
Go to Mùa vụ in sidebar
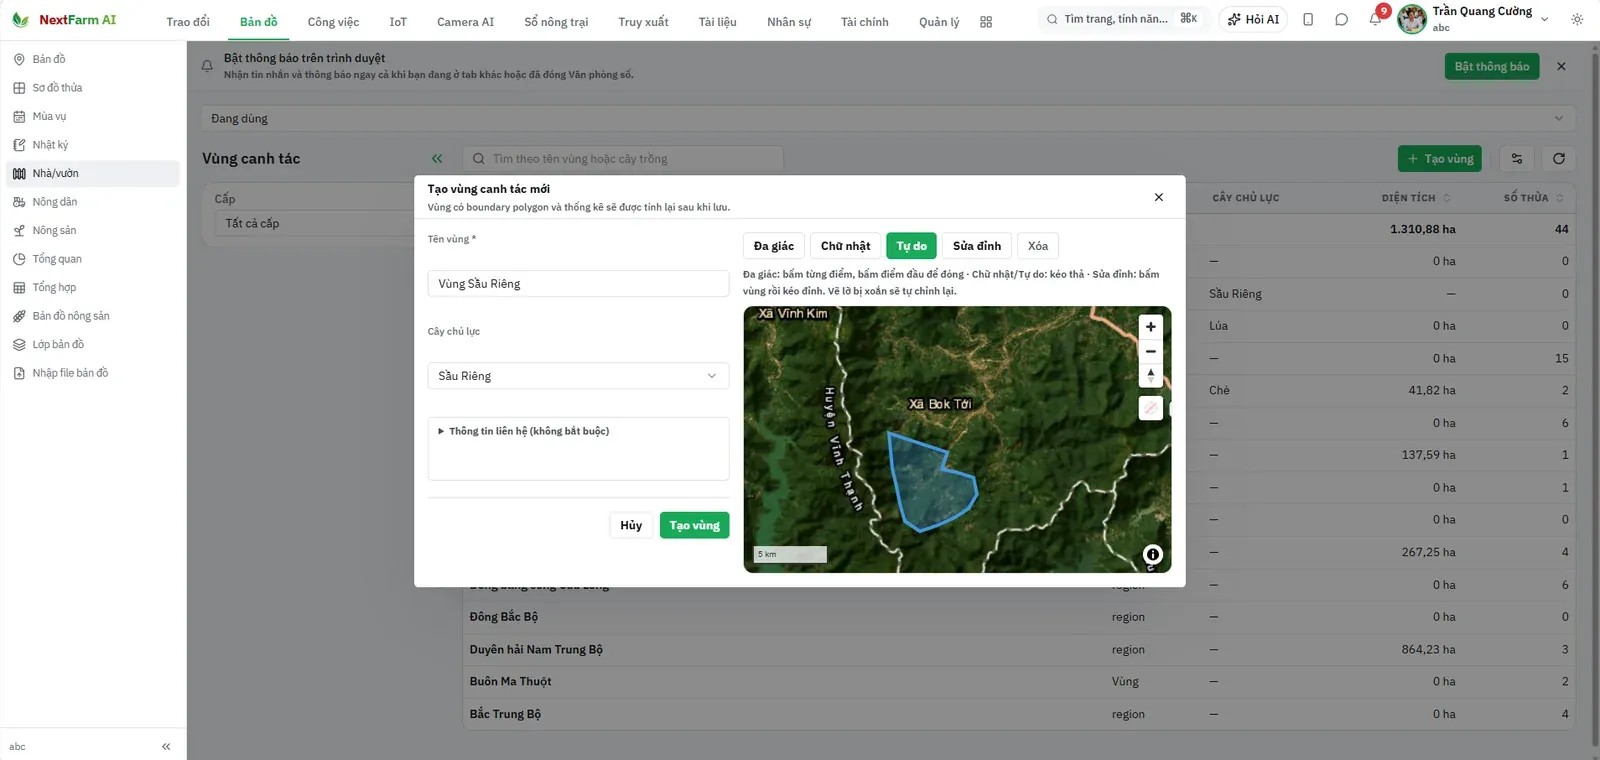pos(49,116)
